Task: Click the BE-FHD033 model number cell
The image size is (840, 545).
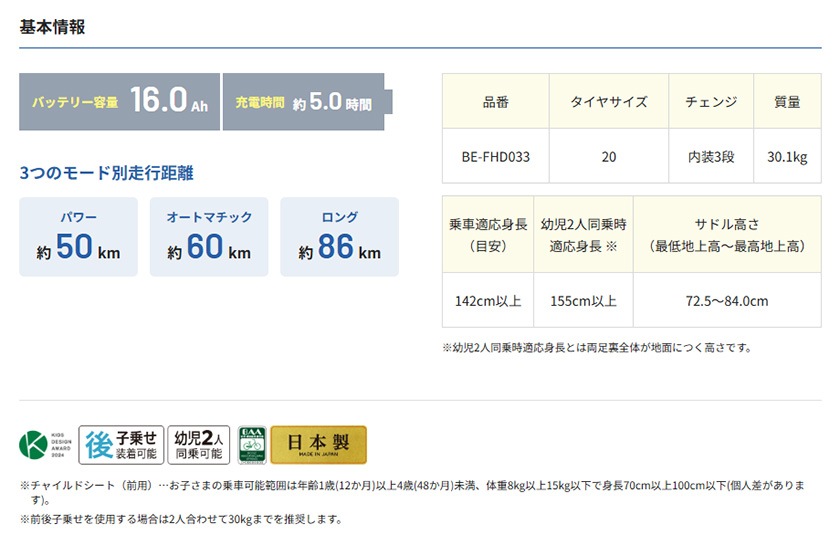Action: coord(495,157)
